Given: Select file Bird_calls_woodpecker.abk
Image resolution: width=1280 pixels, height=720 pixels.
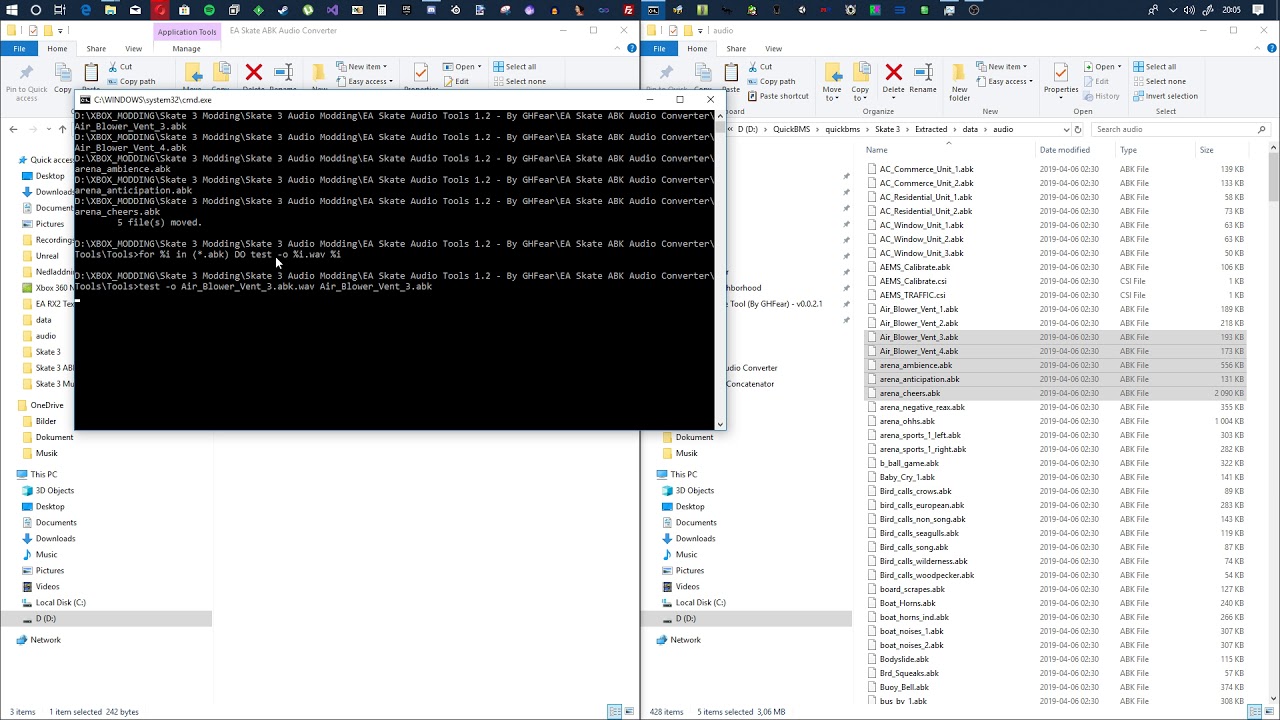Looking at the screenshot, I should pyautogui.click(x=927, y=575).
